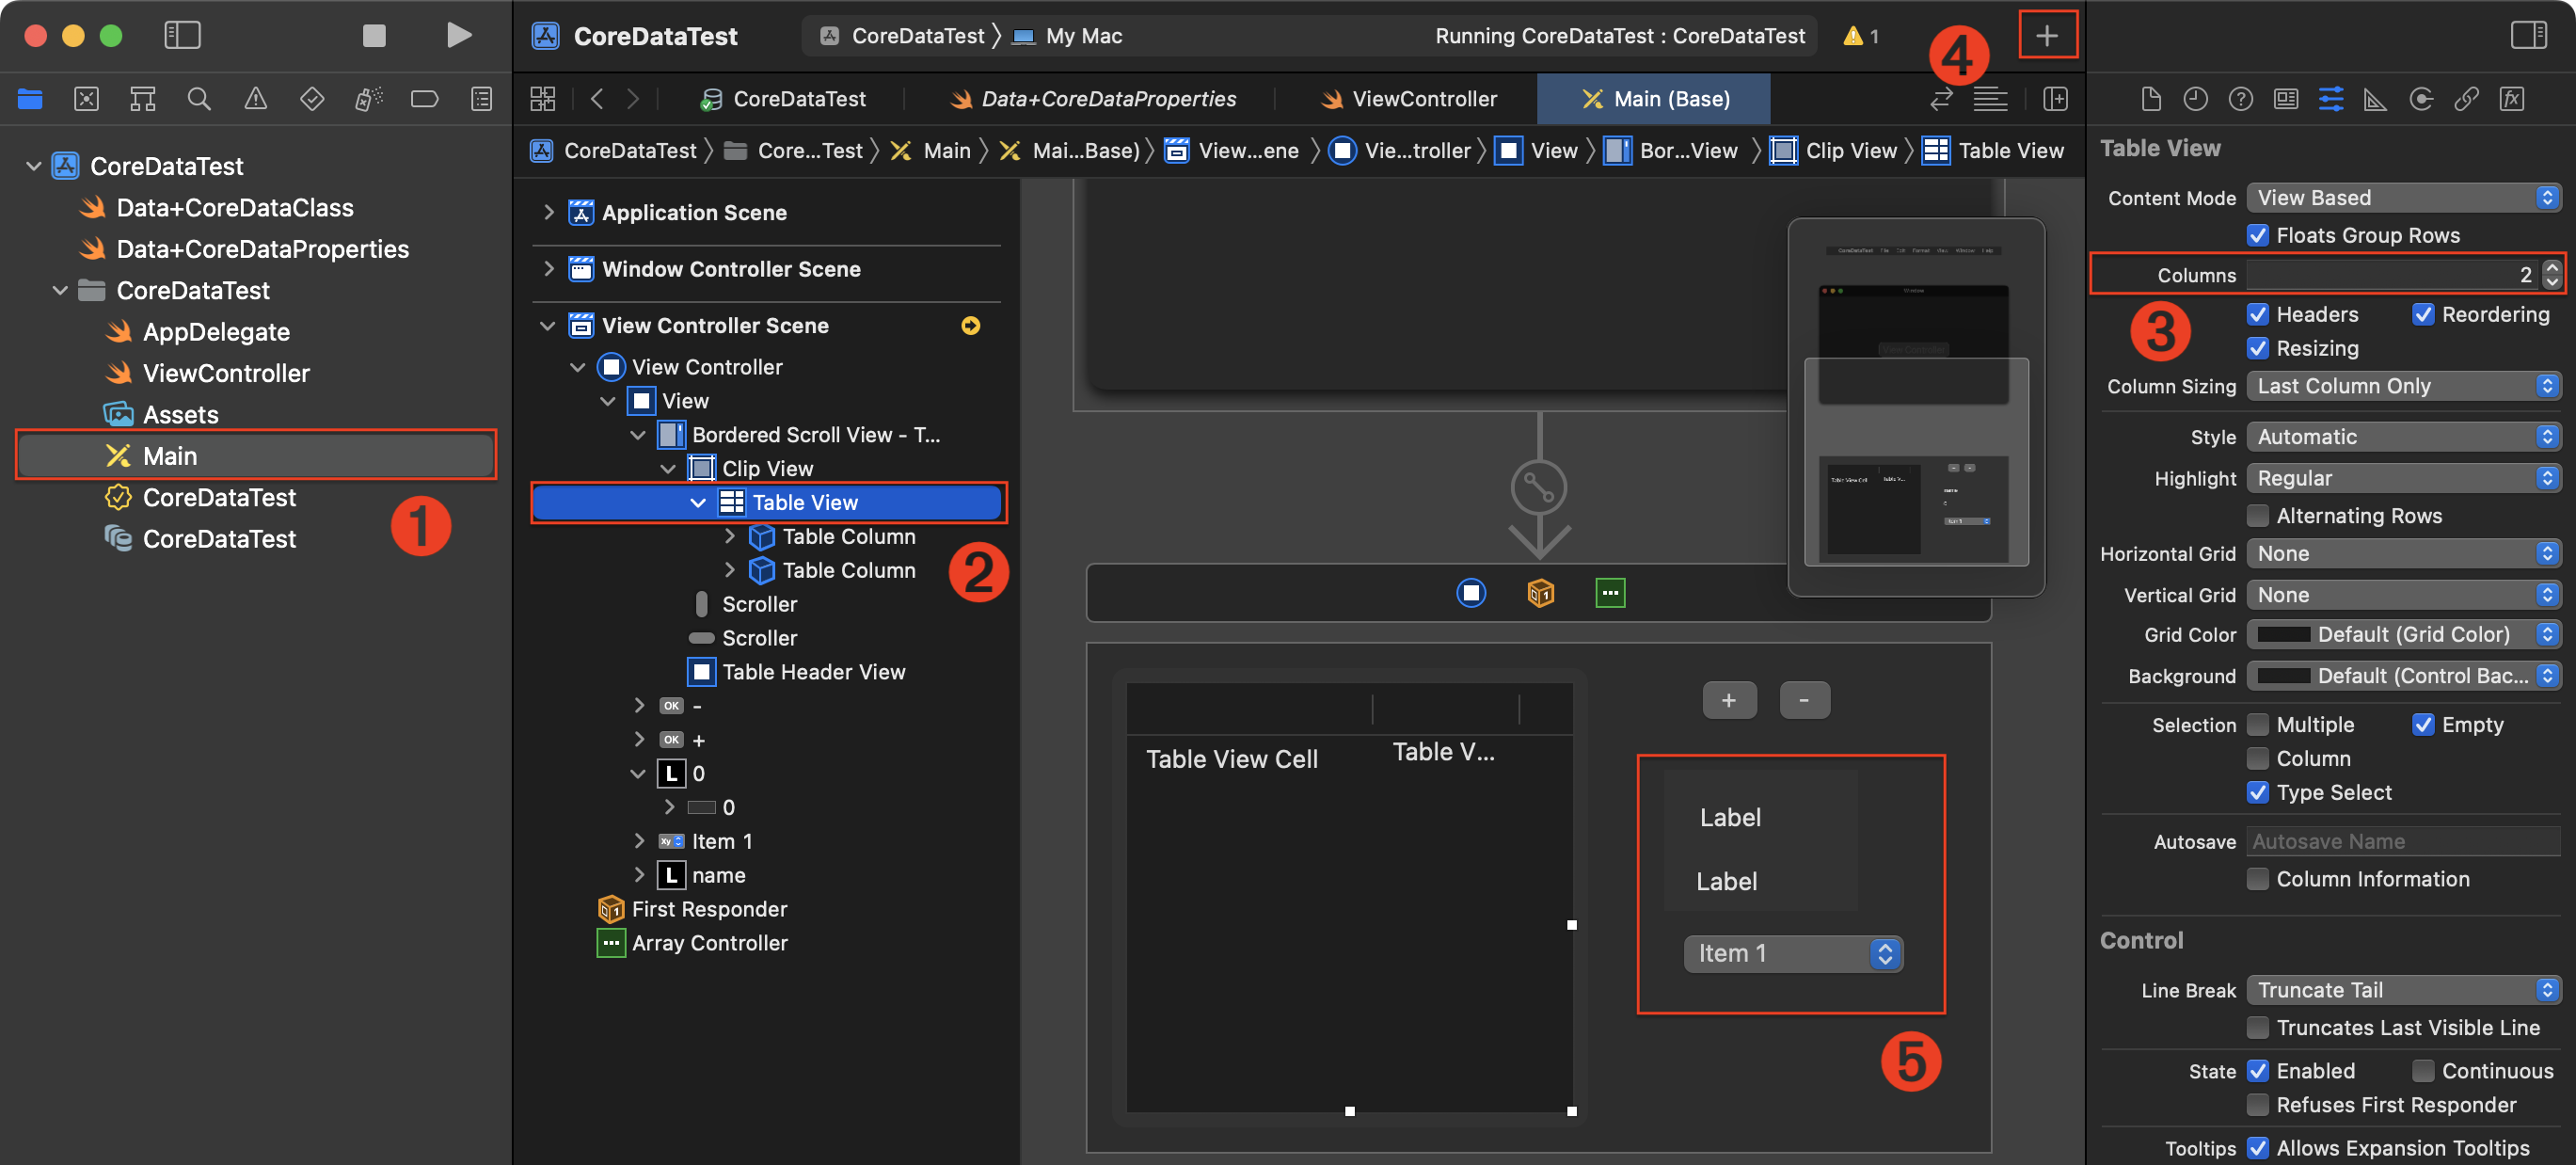Open the Connections inspector arrow icon
This screenshot has height=1165, width=2576.
click(x=2421, y=99)
